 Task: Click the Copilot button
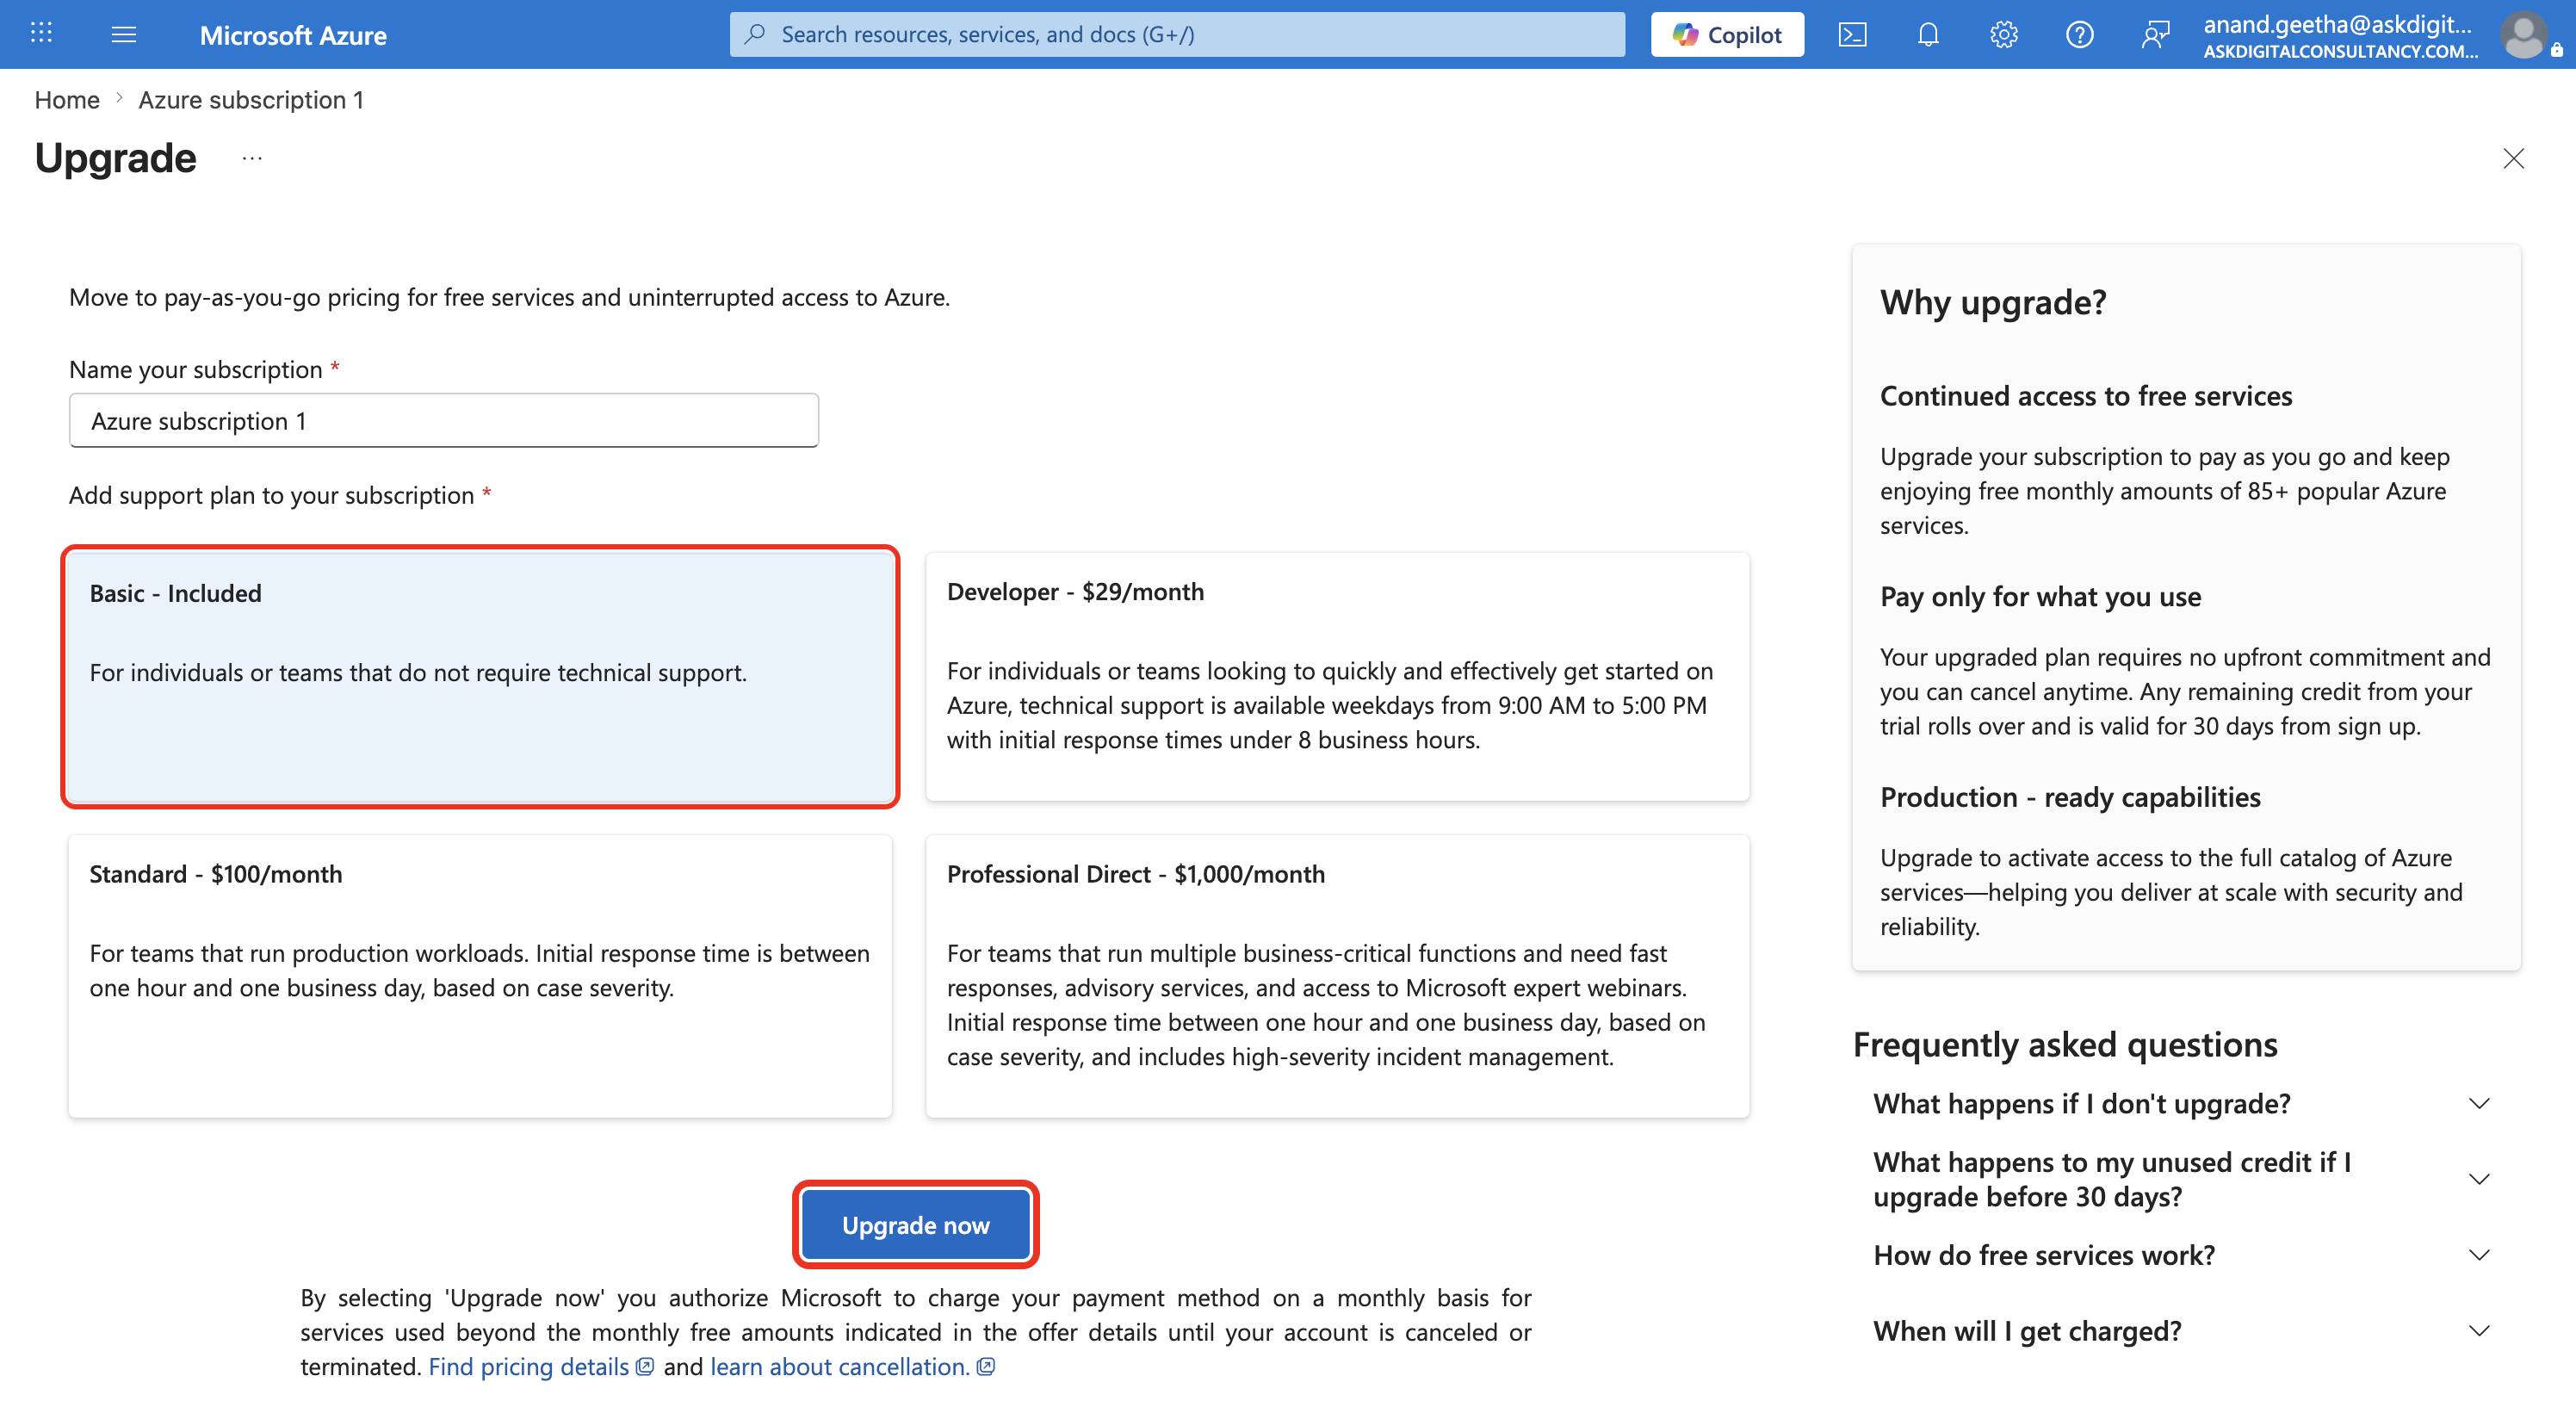coord(1727,35)
